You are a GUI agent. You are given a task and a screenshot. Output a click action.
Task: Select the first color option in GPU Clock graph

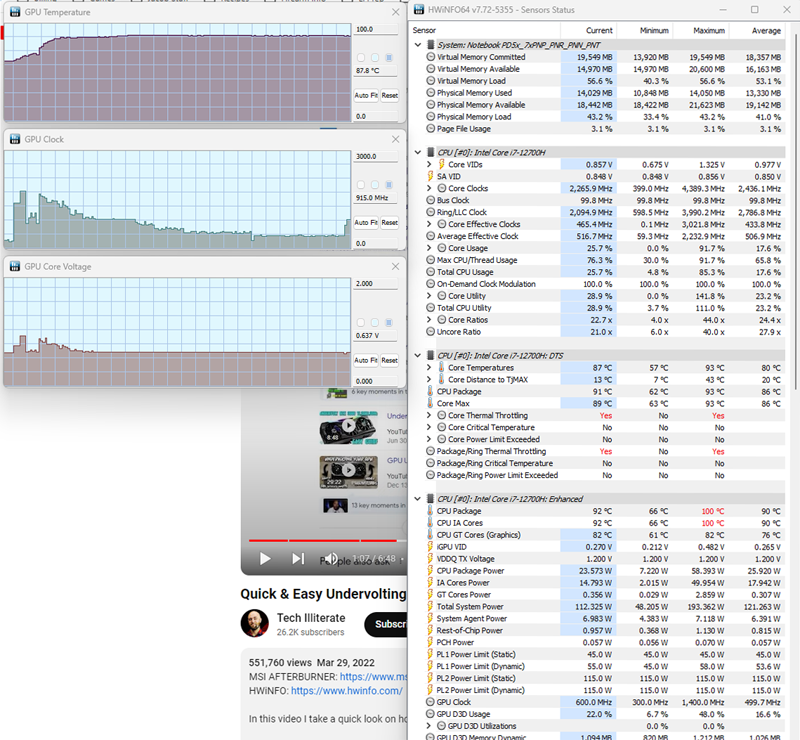[361, 185]
